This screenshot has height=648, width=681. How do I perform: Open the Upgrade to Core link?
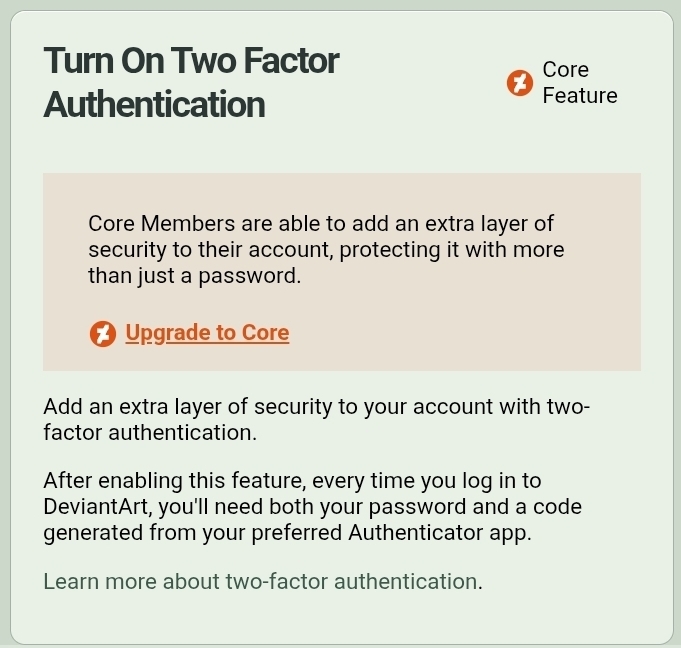(x=207, y=333)
